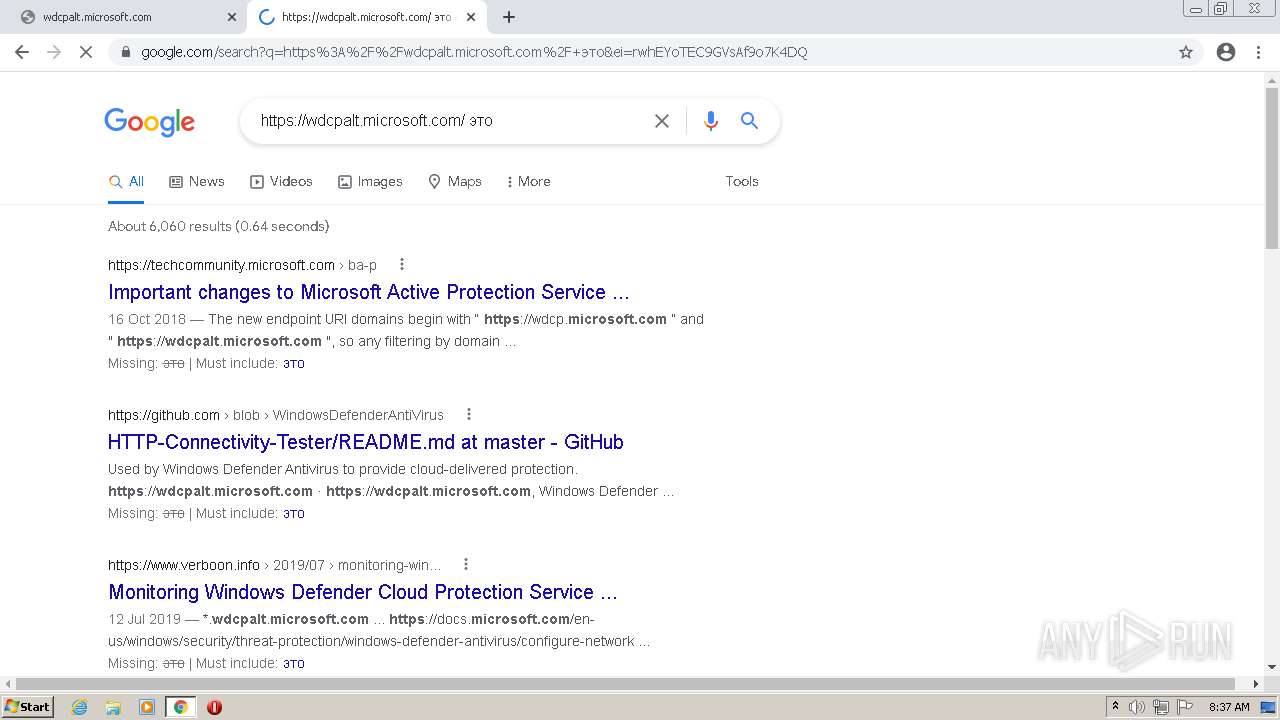Close the wdcpalt.microsoft.com tab
Image resolution: width=1280 pixels, height=720 pixels.
tap(232, 17)
